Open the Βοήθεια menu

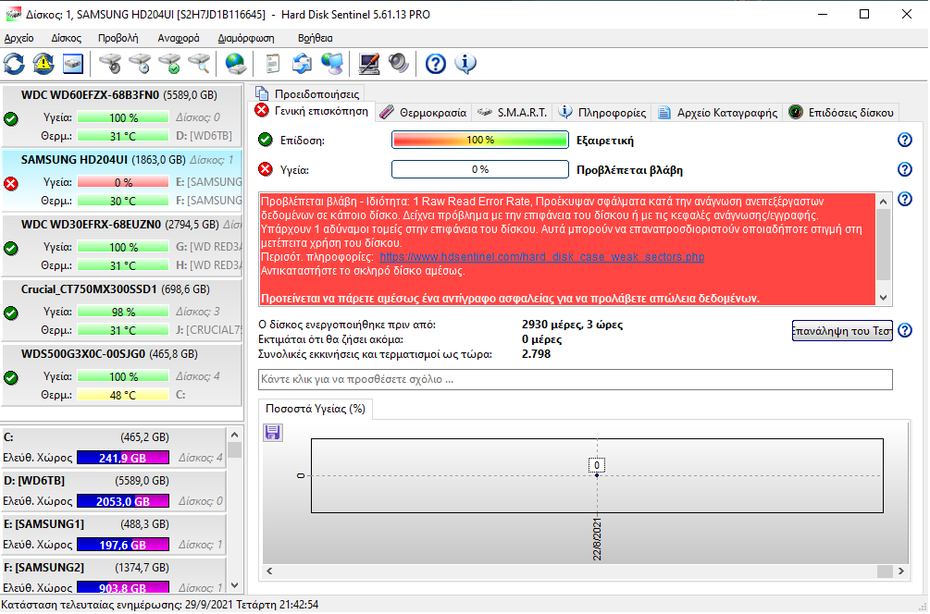point(315,38)
